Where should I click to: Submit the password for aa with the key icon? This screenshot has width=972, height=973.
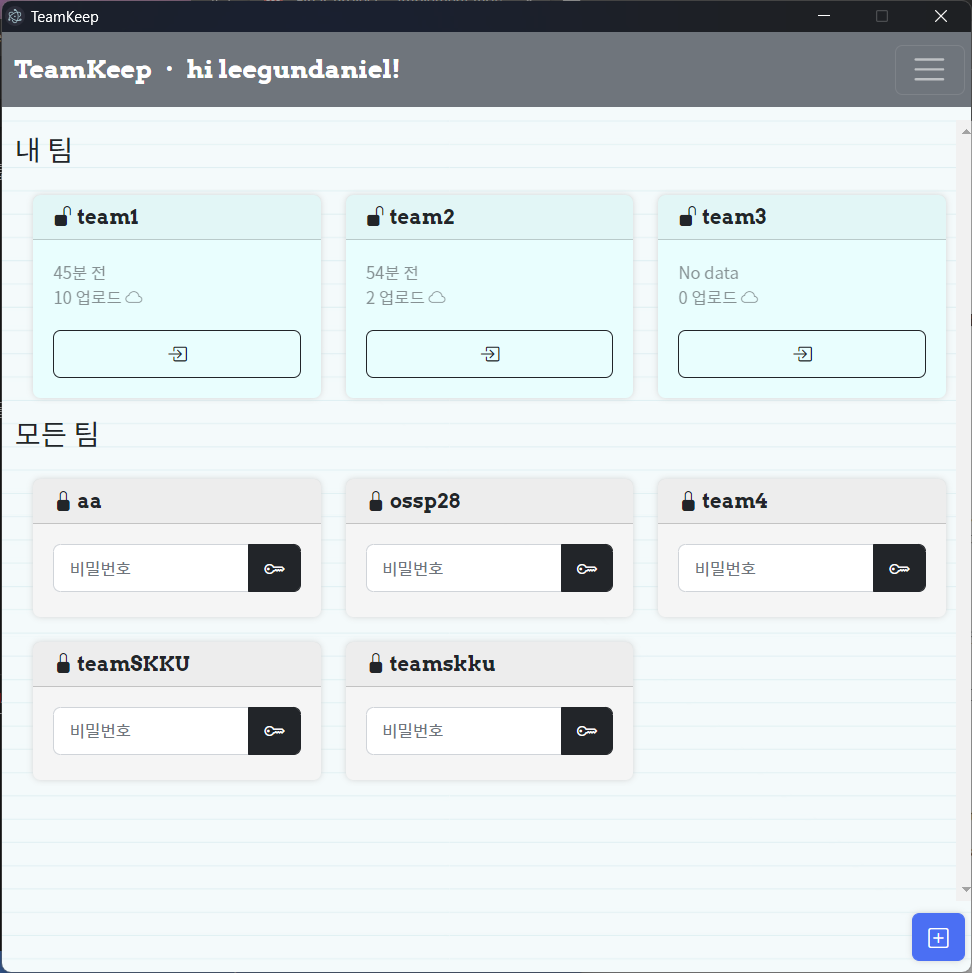(x=274, y=567)
